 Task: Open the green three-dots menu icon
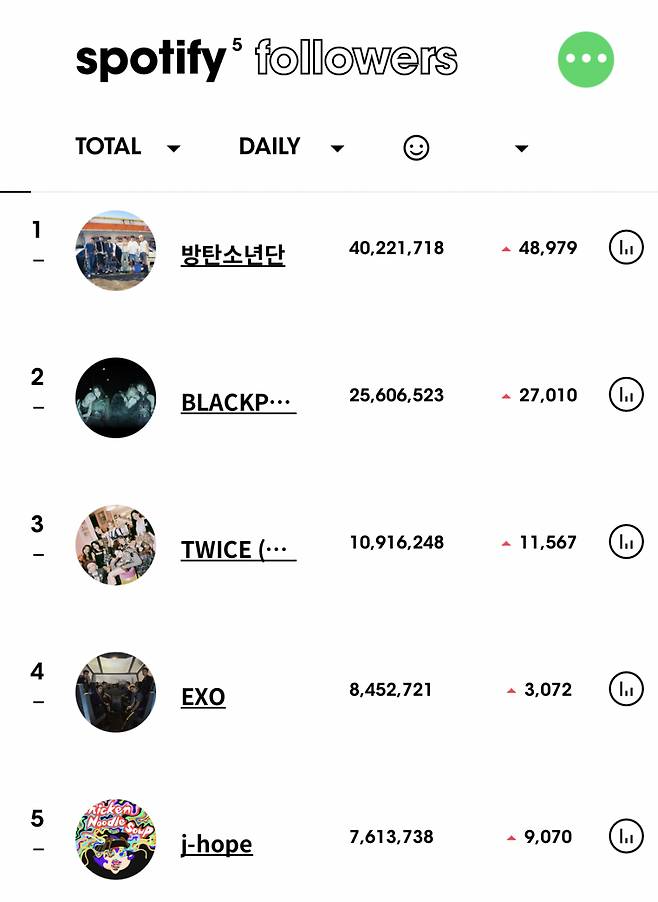(x=586, y=59)
